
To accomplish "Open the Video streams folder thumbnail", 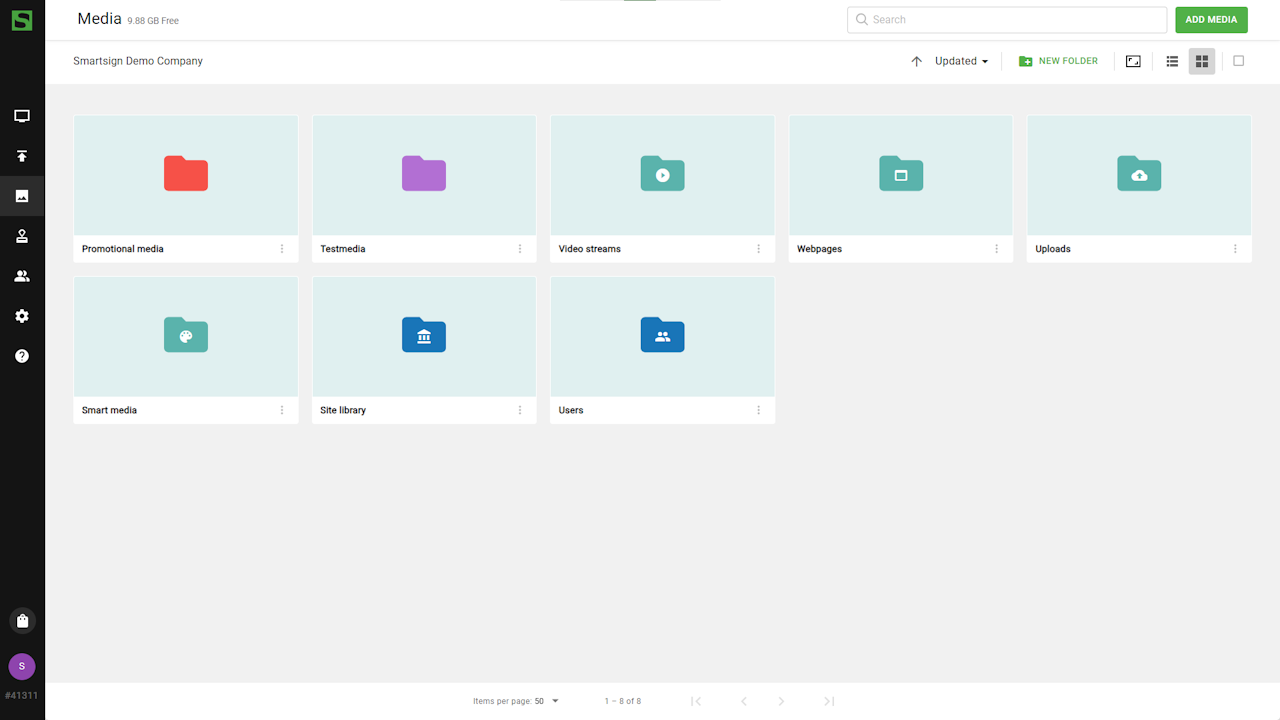I will (x=662, y=175).
